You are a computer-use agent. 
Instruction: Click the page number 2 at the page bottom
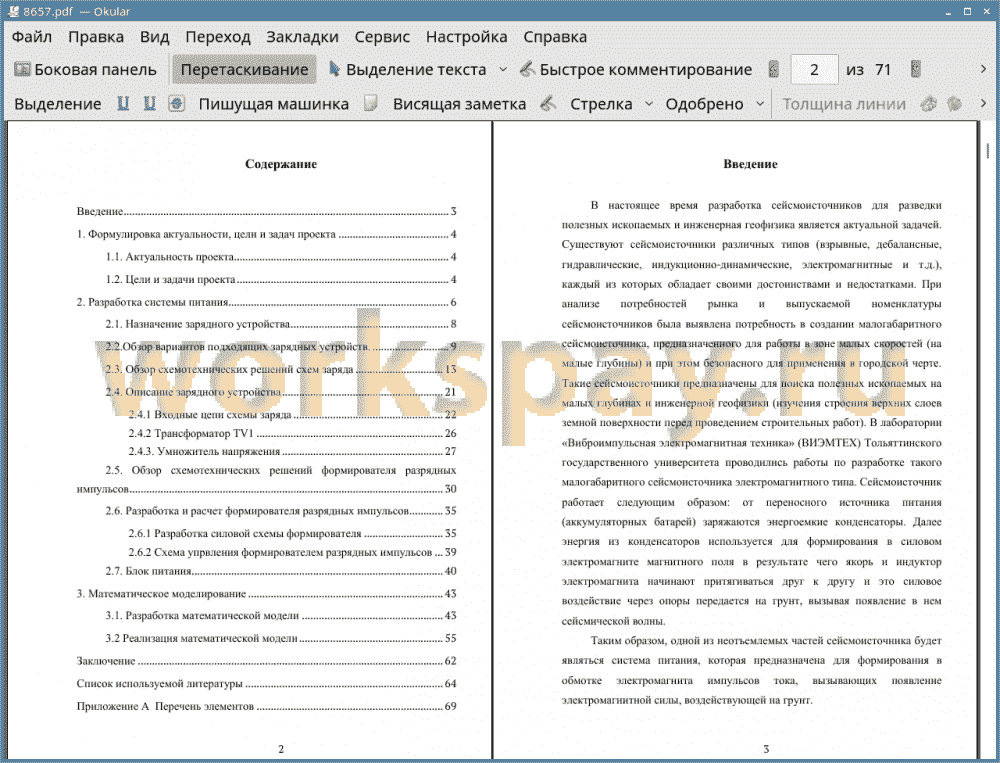pos(281,749)
